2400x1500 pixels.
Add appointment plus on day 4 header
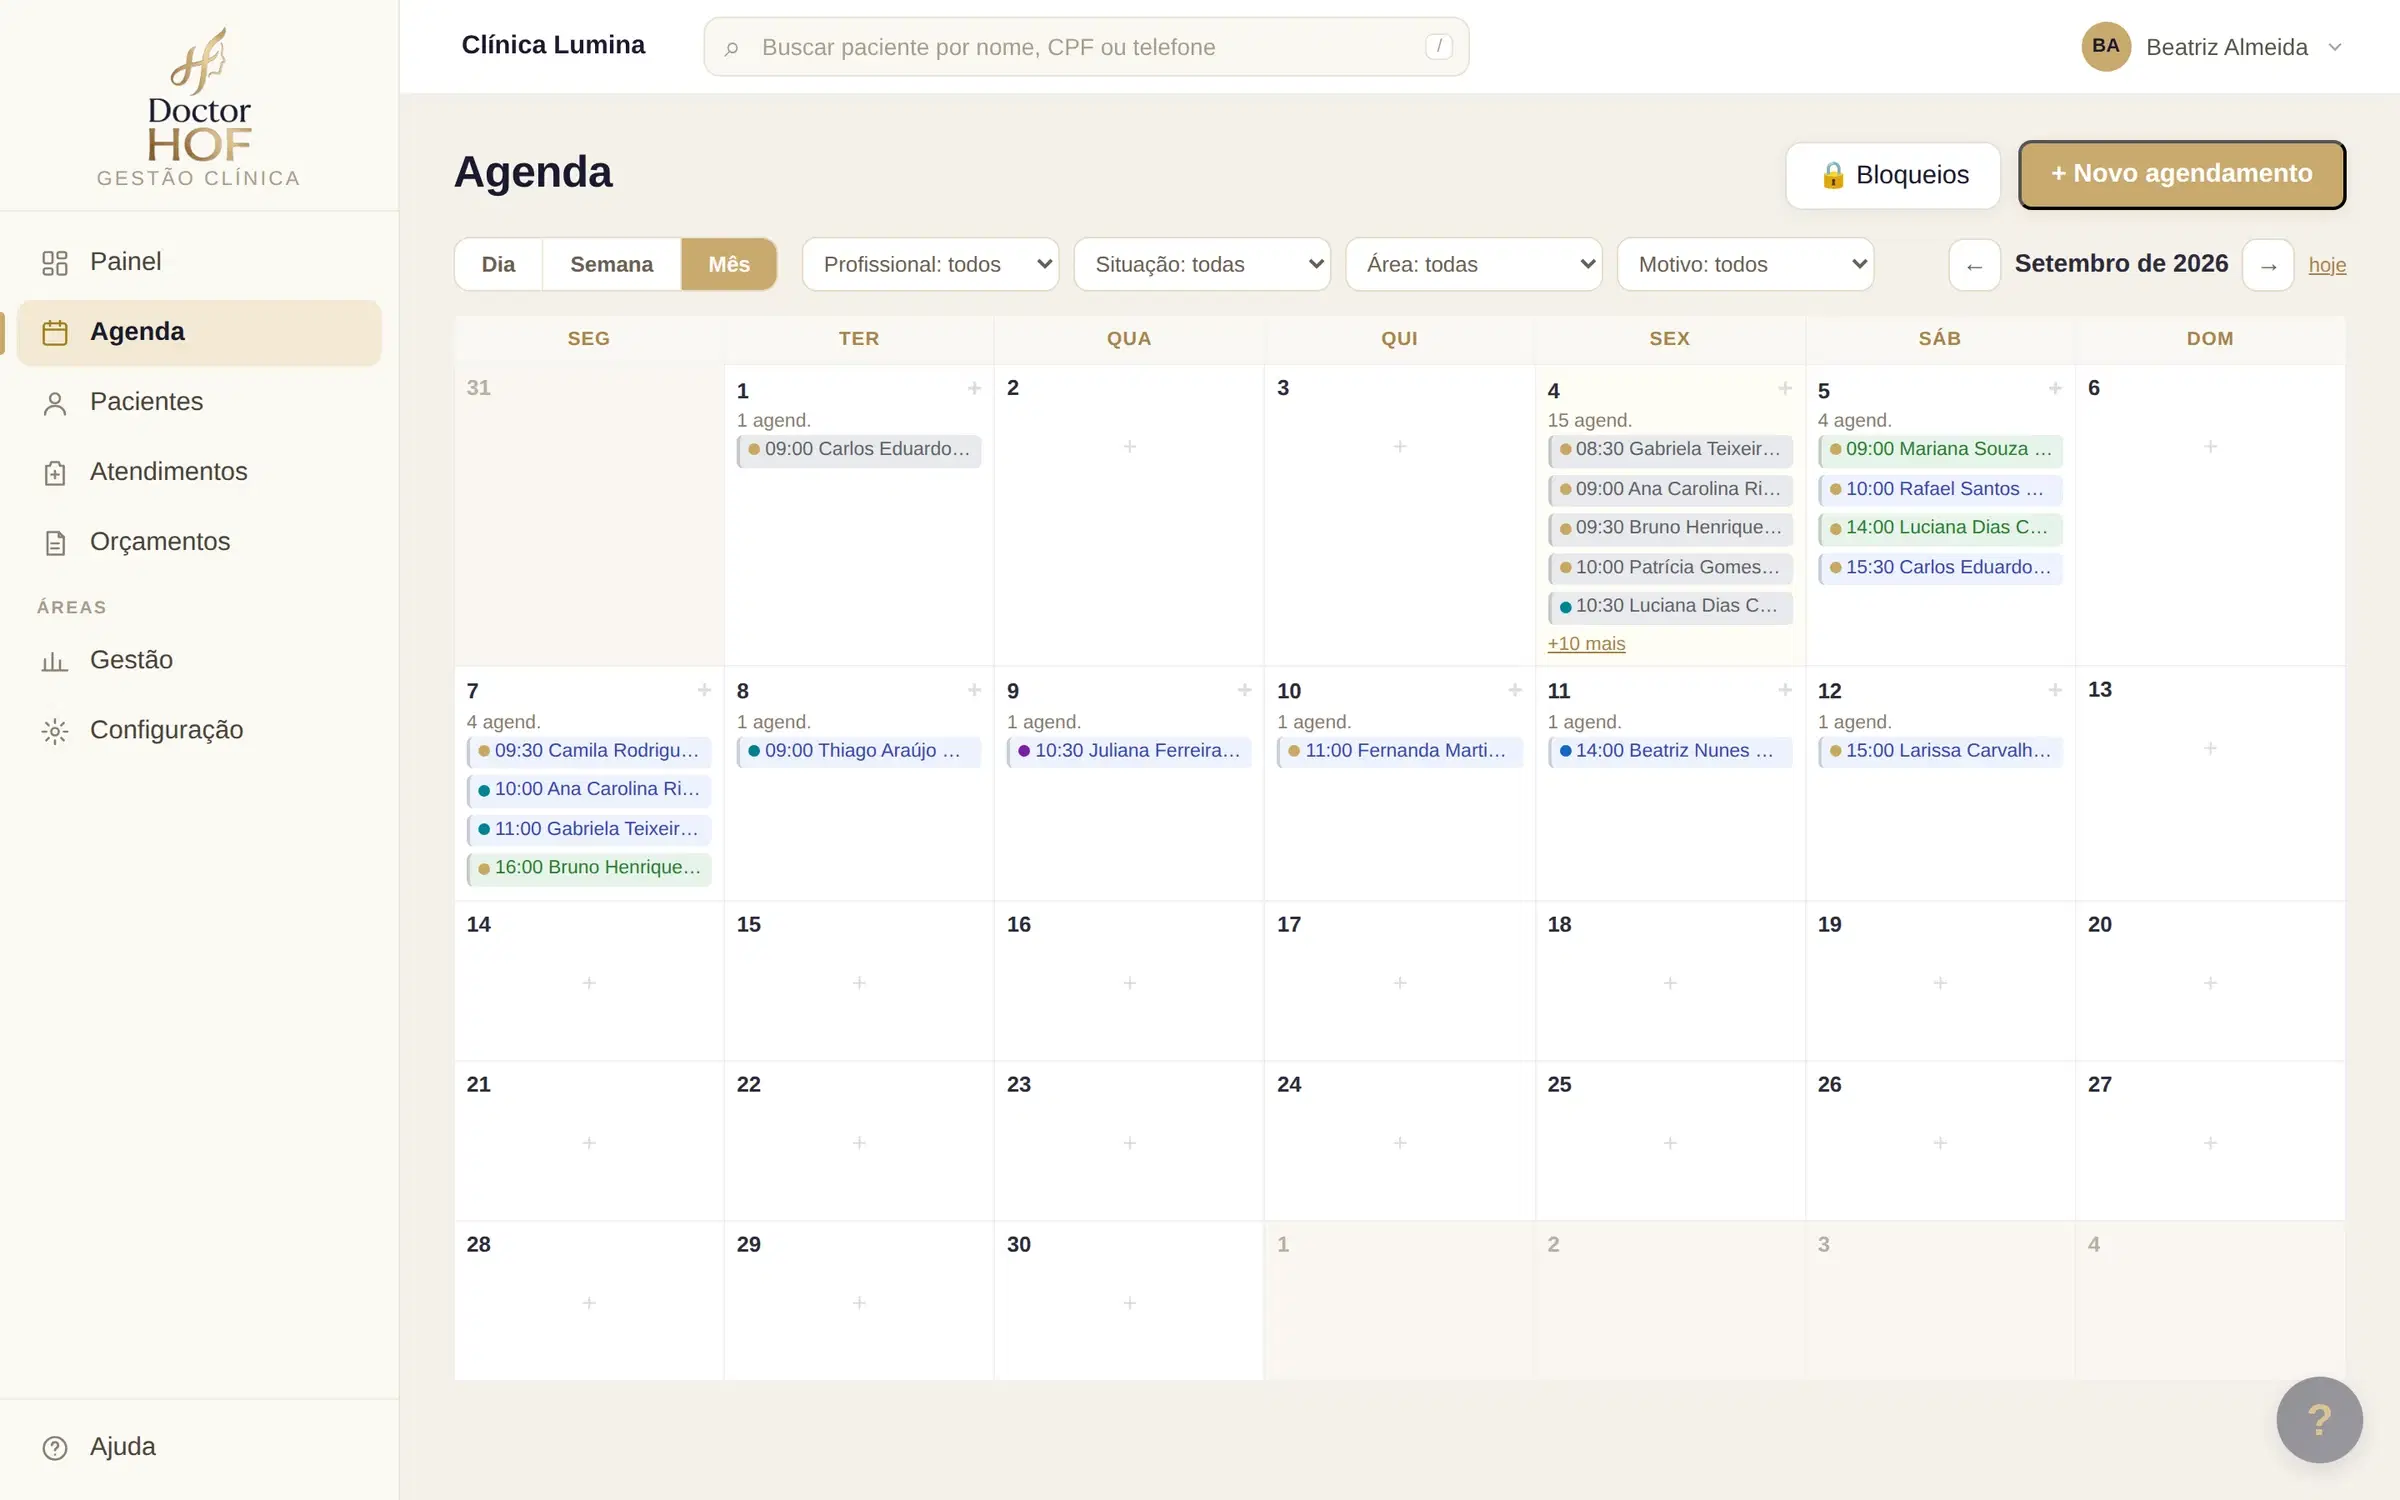click(1784, 388)
